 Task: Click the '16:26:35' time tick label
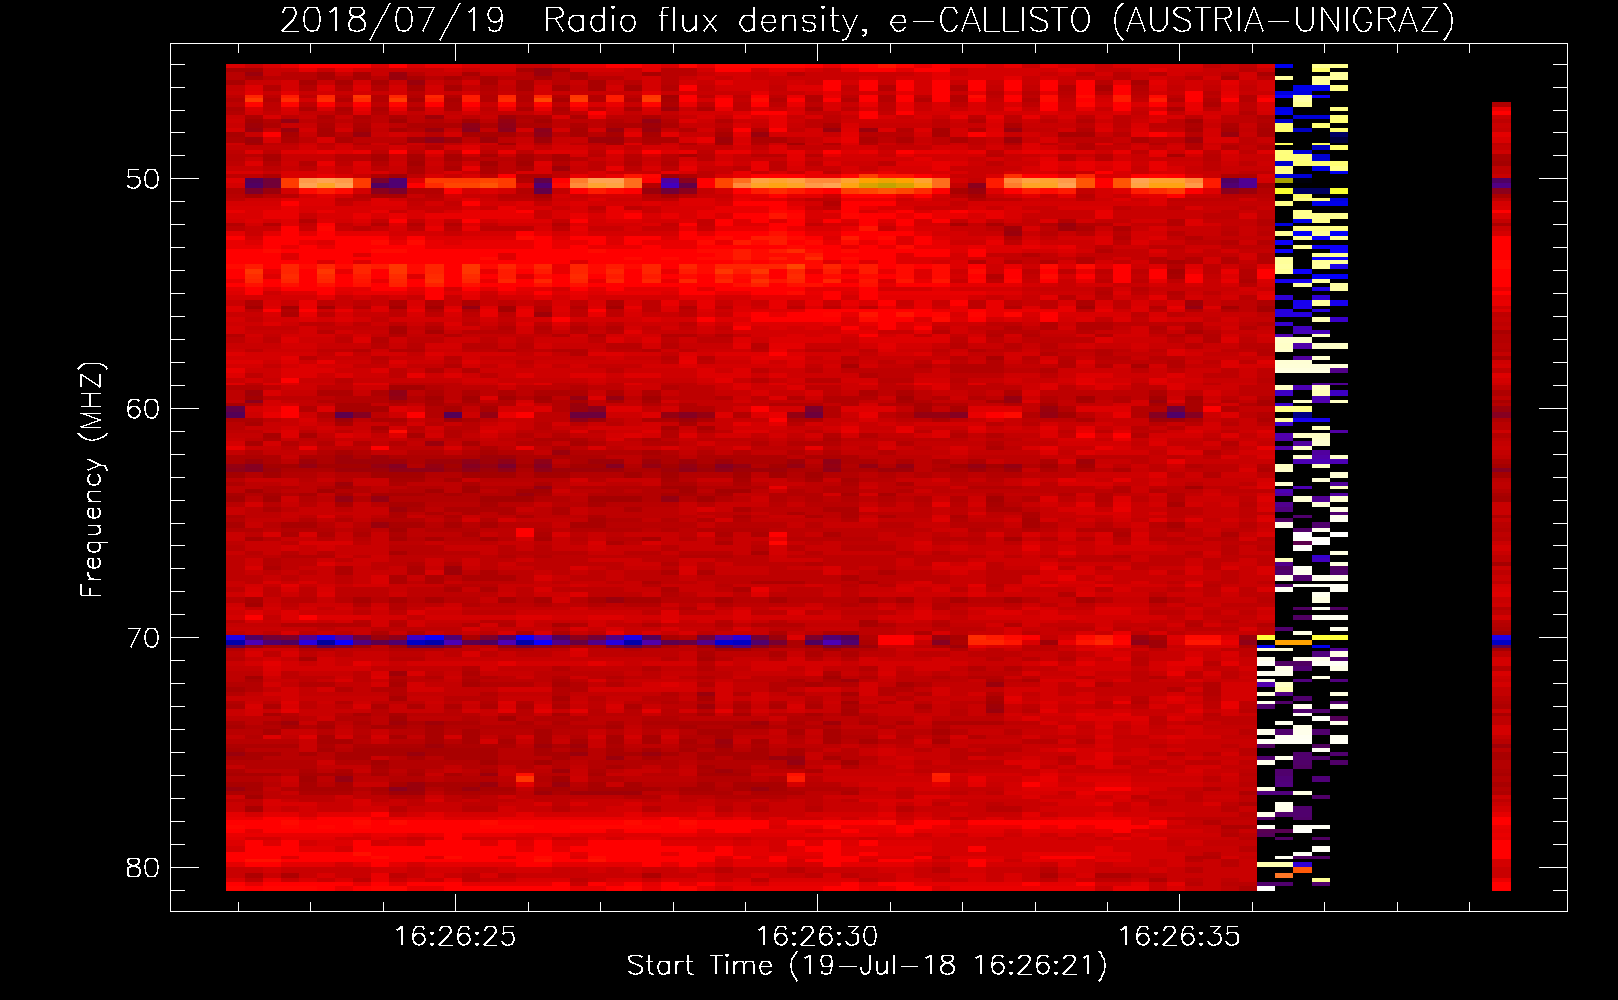[x=1179, y=937]
